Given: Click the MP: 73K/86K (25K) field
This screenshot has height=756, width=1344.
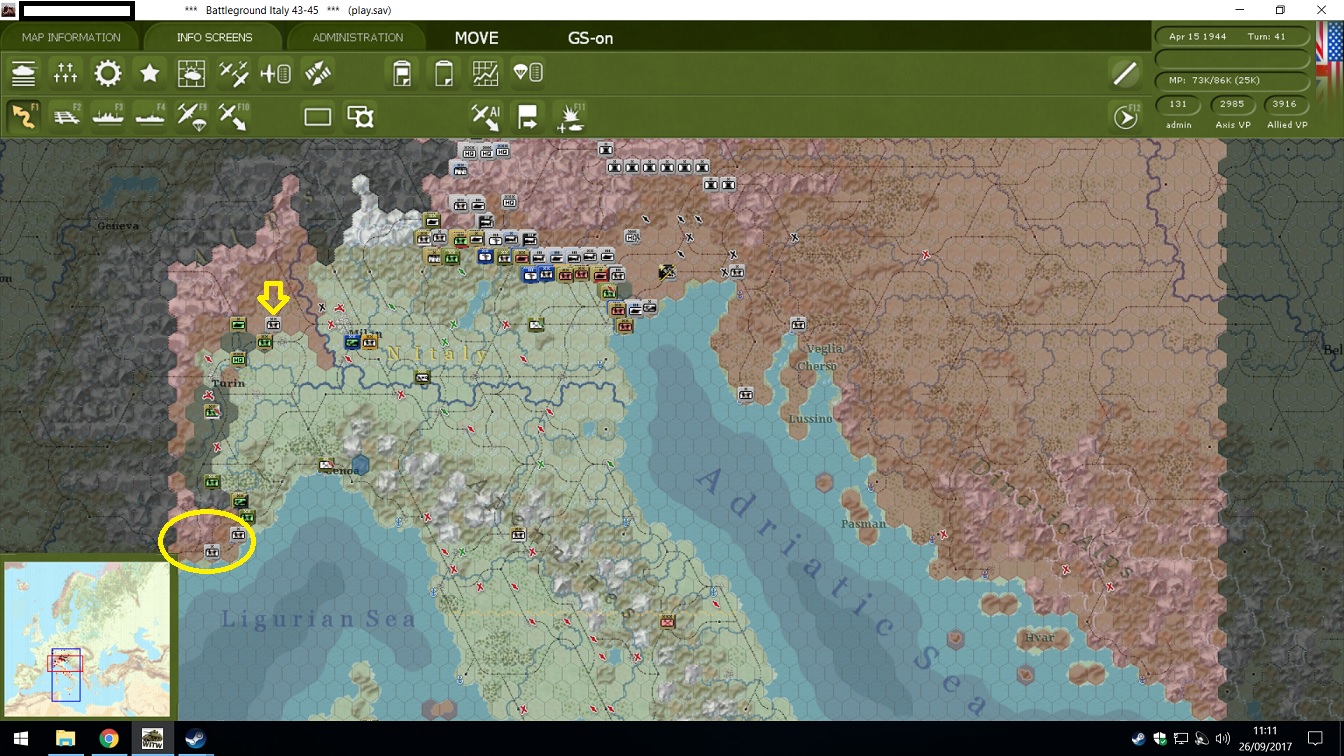Looking at the screenshot, I should (1233, 80).
